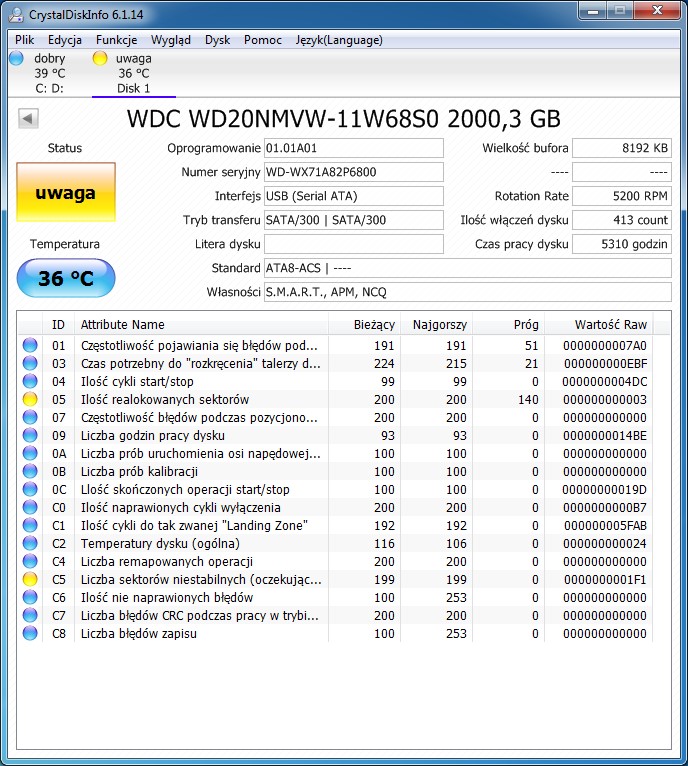The height and width of the screenshot is (766, 688).
Task: Click the blue dobry status circle icon
Action: pyautogui.click(x=16, y=58)
